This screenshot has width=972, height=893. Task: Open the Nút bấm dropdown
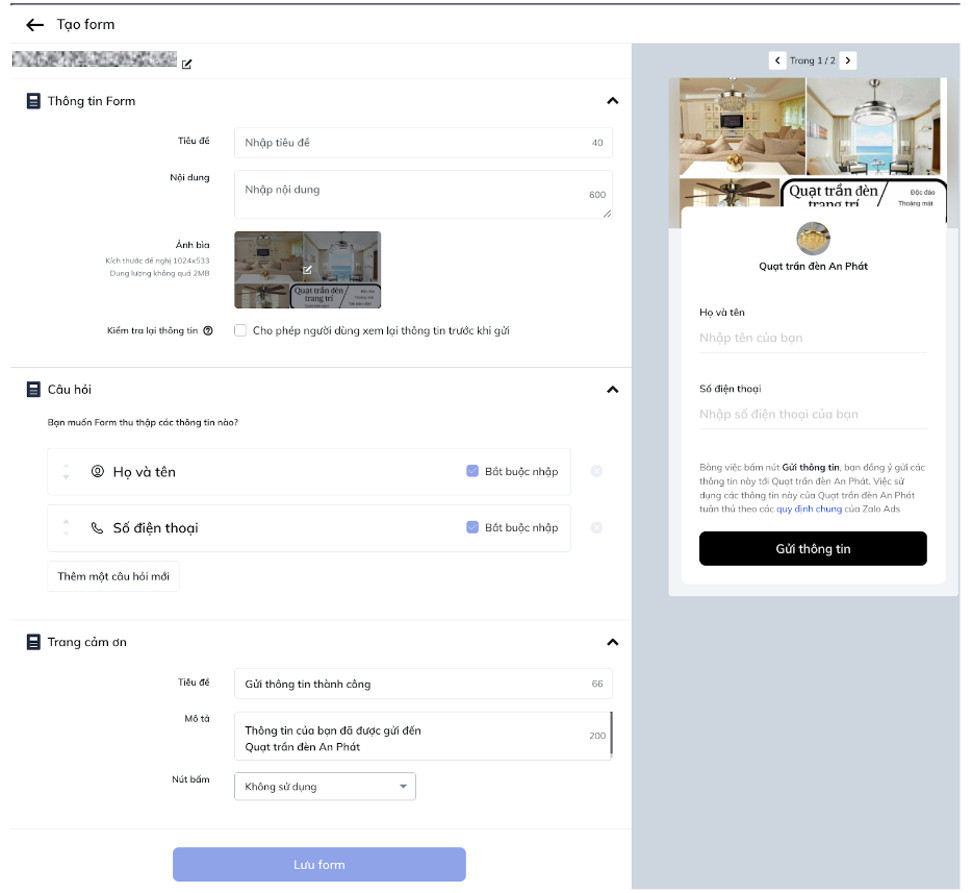324,787
